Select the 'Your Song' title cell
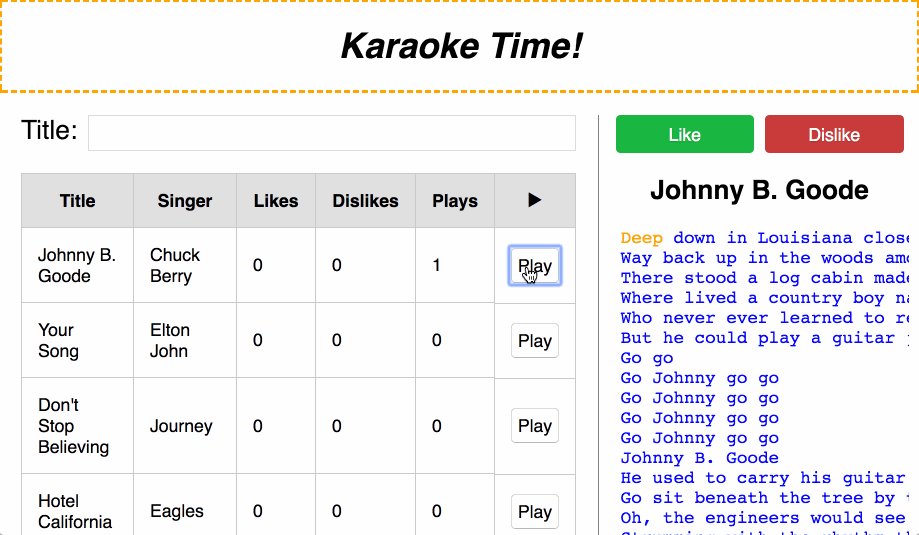The image size is (919, 535). [77, 340]
